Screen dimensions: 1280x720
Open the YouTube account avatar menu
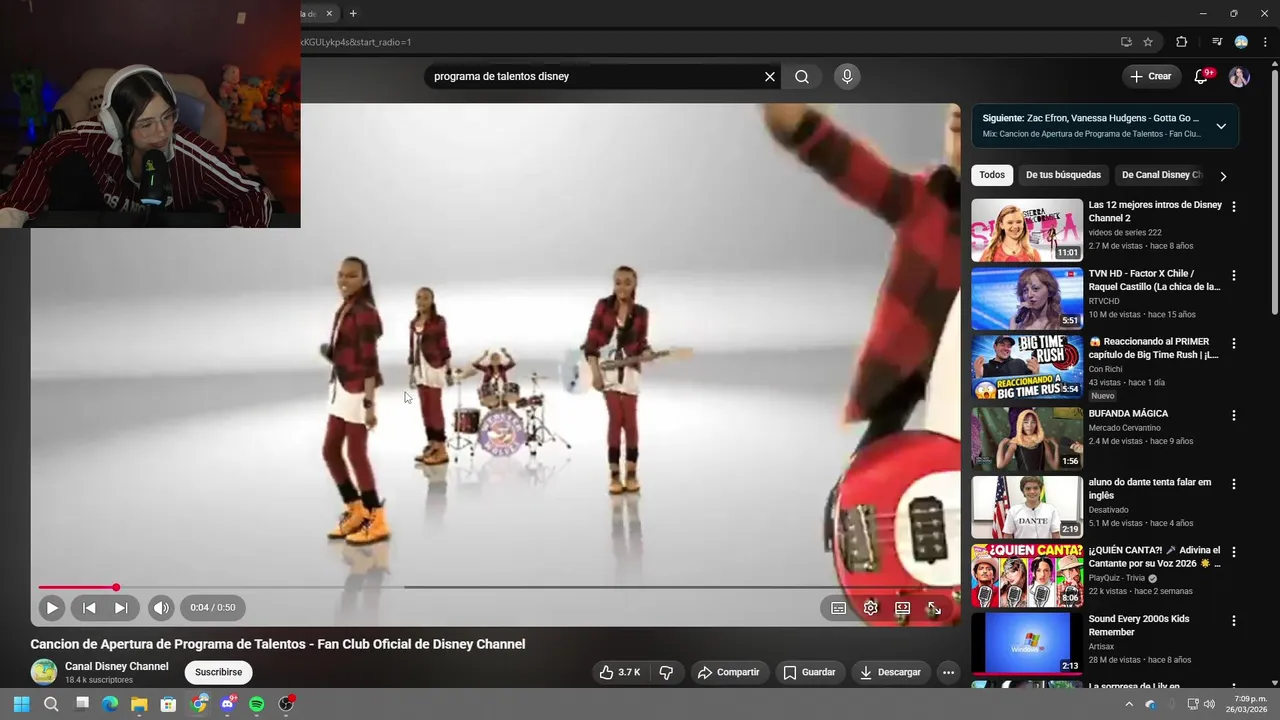pyautogui.click(x=1239, y=77)
